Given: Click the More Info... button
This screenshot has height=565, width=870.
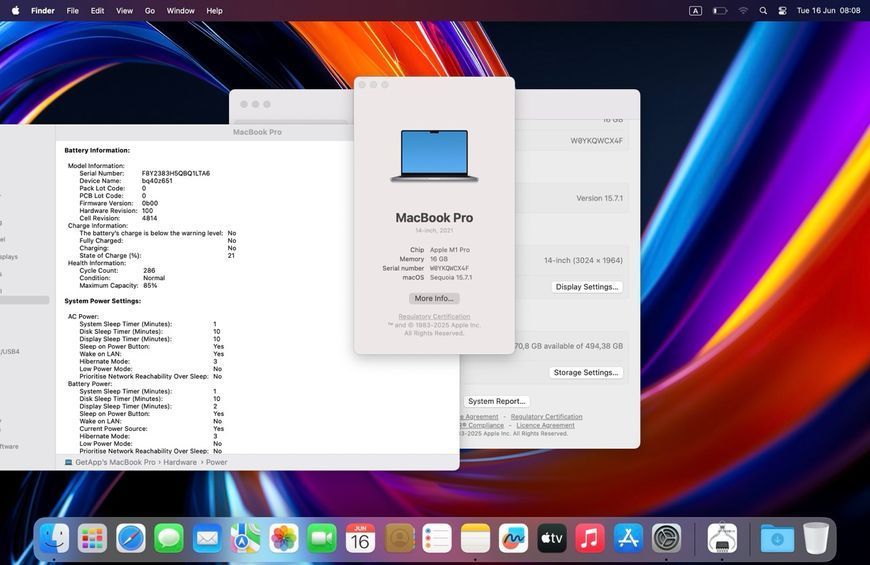Looking at the screenshot, I should click(434, 298).
